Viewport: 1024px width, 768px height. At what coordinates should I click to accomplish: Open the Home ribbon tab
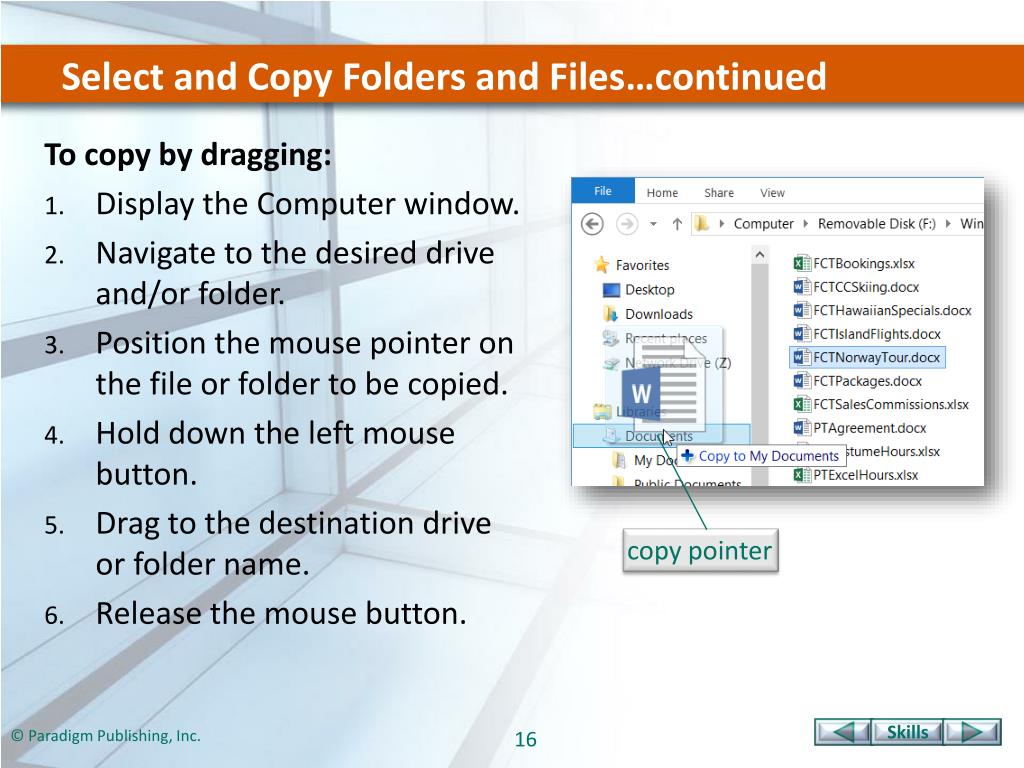pyautogui.click(x=662, y=193)
